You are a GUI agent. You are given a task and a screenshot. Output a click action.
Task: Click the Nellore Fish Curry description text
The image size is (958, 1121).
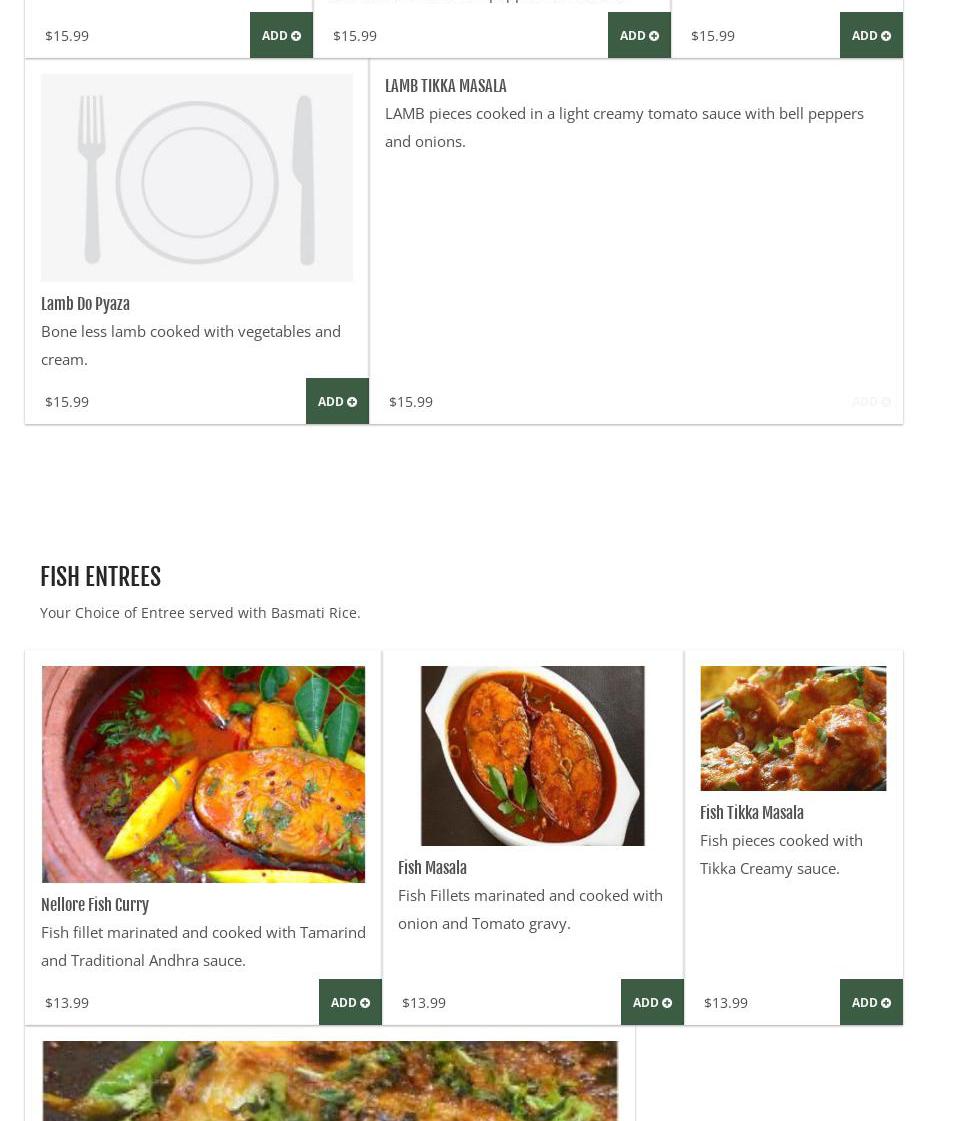coord(203,946)
